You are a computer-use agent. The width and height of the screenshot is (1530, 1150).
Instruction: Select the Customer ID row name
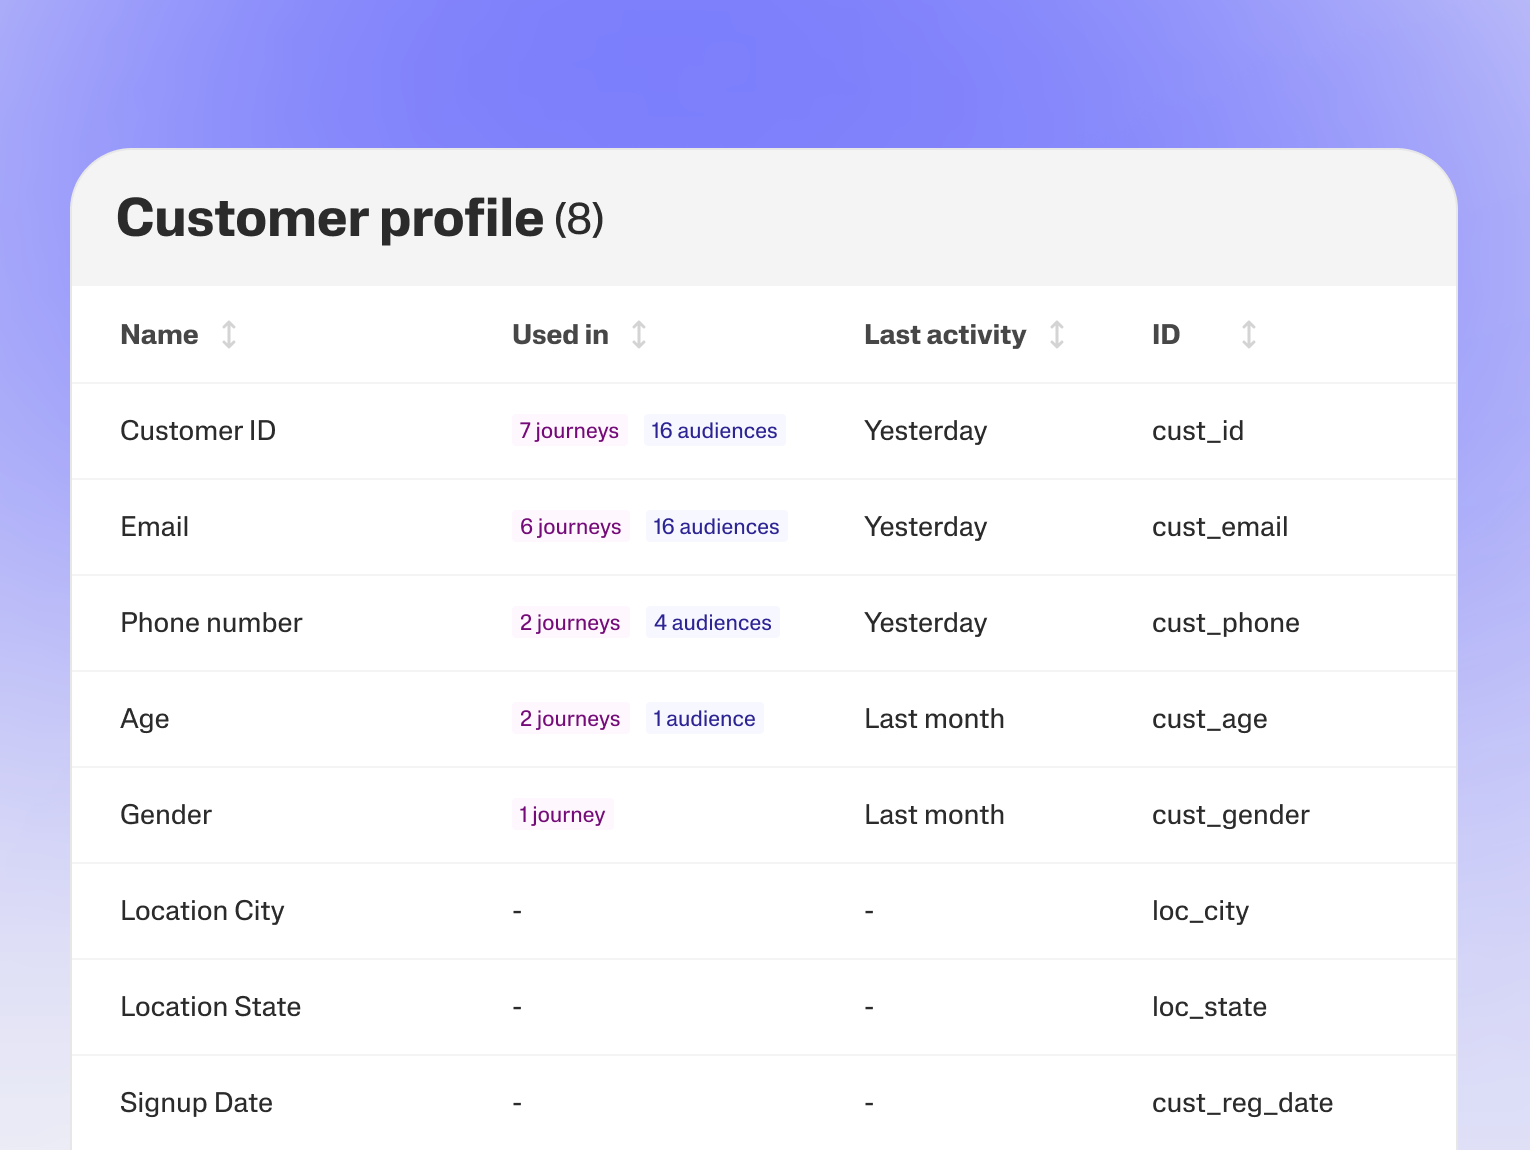tap(198, 431)
